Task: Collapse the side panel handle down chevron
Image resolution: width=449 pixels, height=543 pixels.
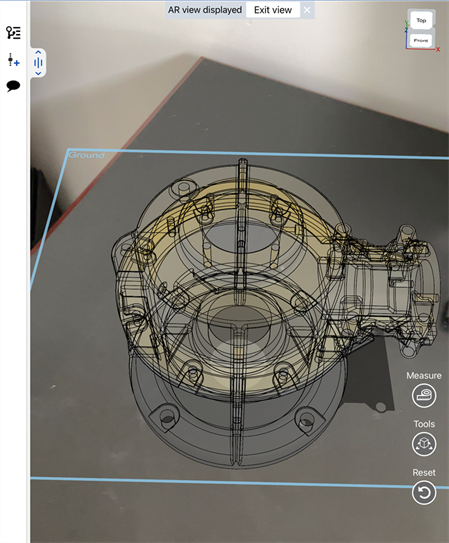Action: coord(38,73)
